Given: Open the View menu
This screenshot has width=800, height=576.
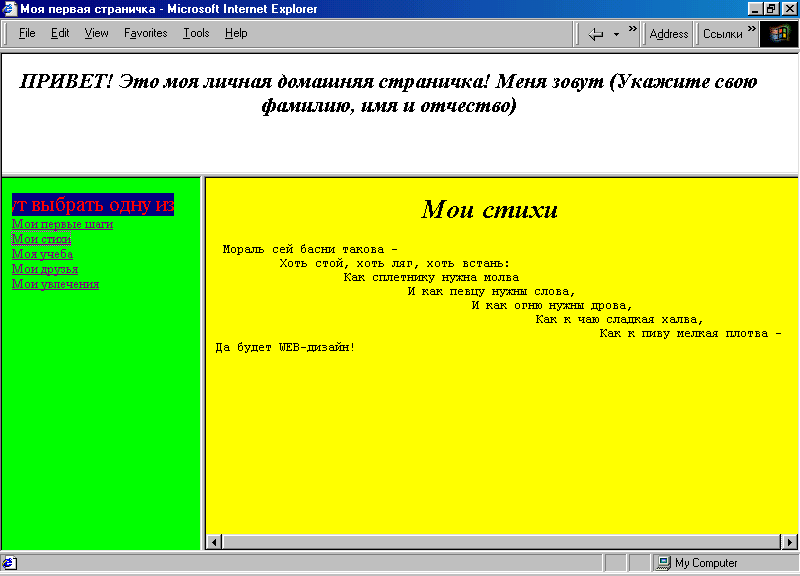Looking at the screenshot, I should click(x=96, y=33).
